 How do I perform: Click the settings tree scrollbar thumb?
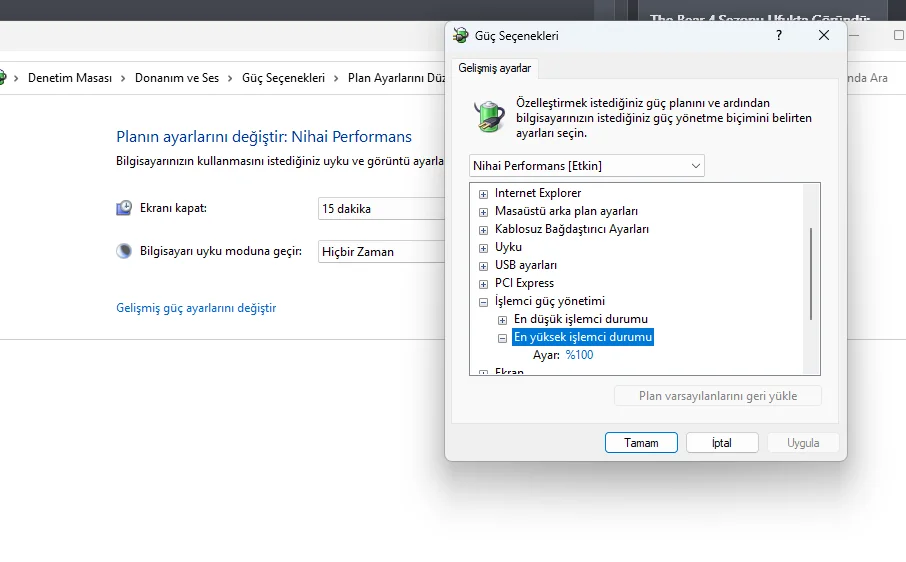point(811,274)
